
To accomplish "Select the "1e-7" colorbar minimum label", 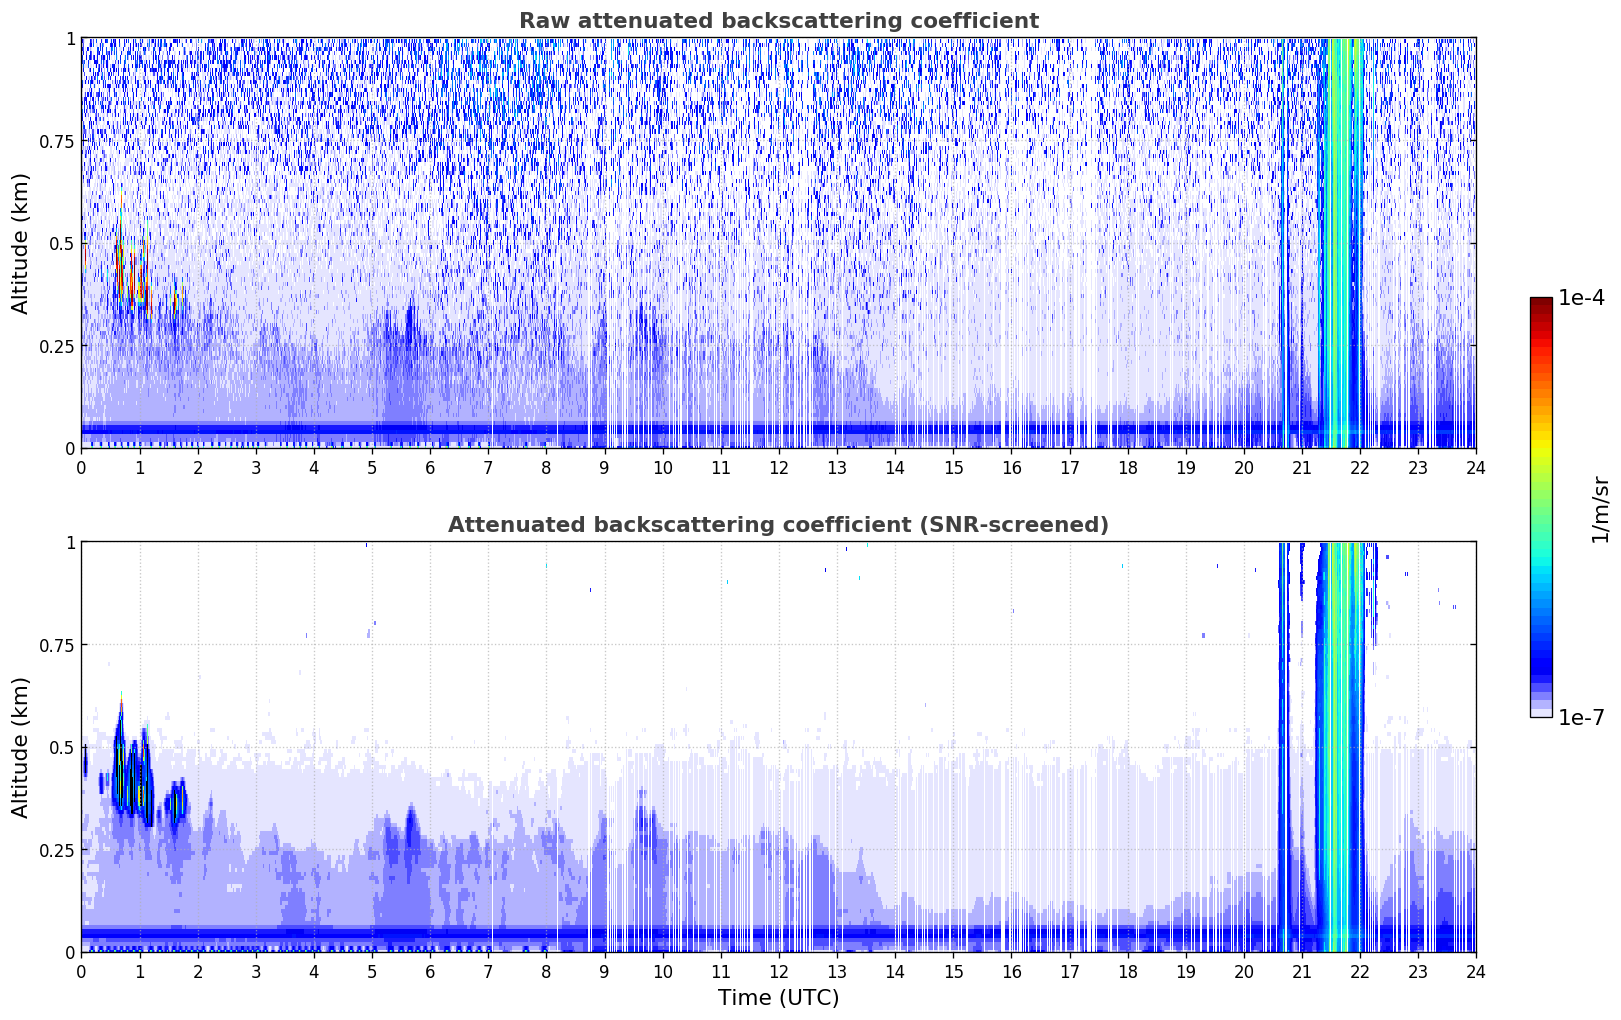I will (1581, 718).
